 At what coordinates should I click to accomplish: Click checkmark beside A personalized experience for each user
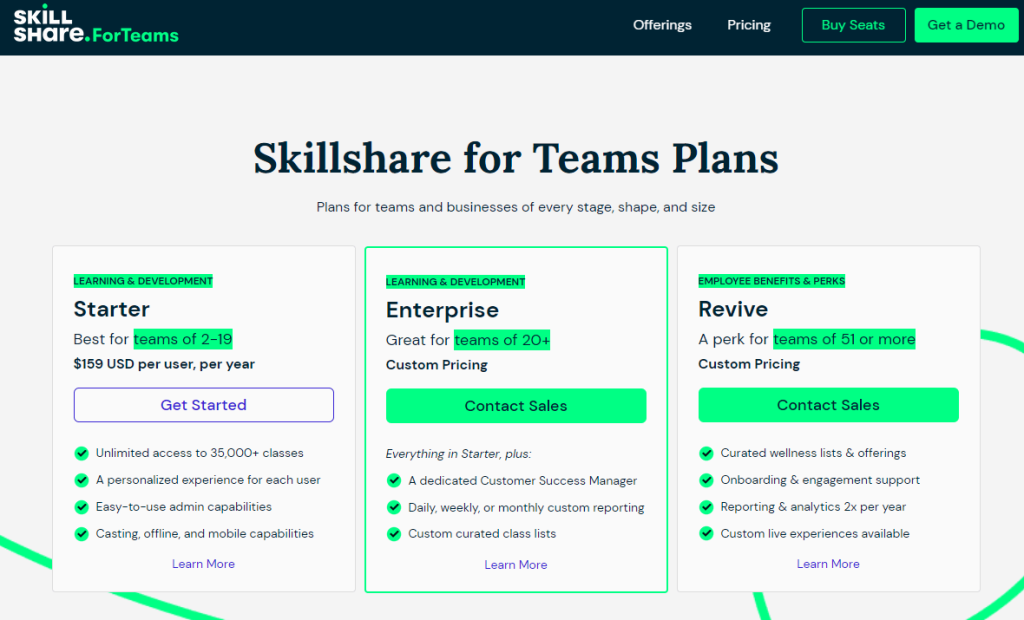82,480
